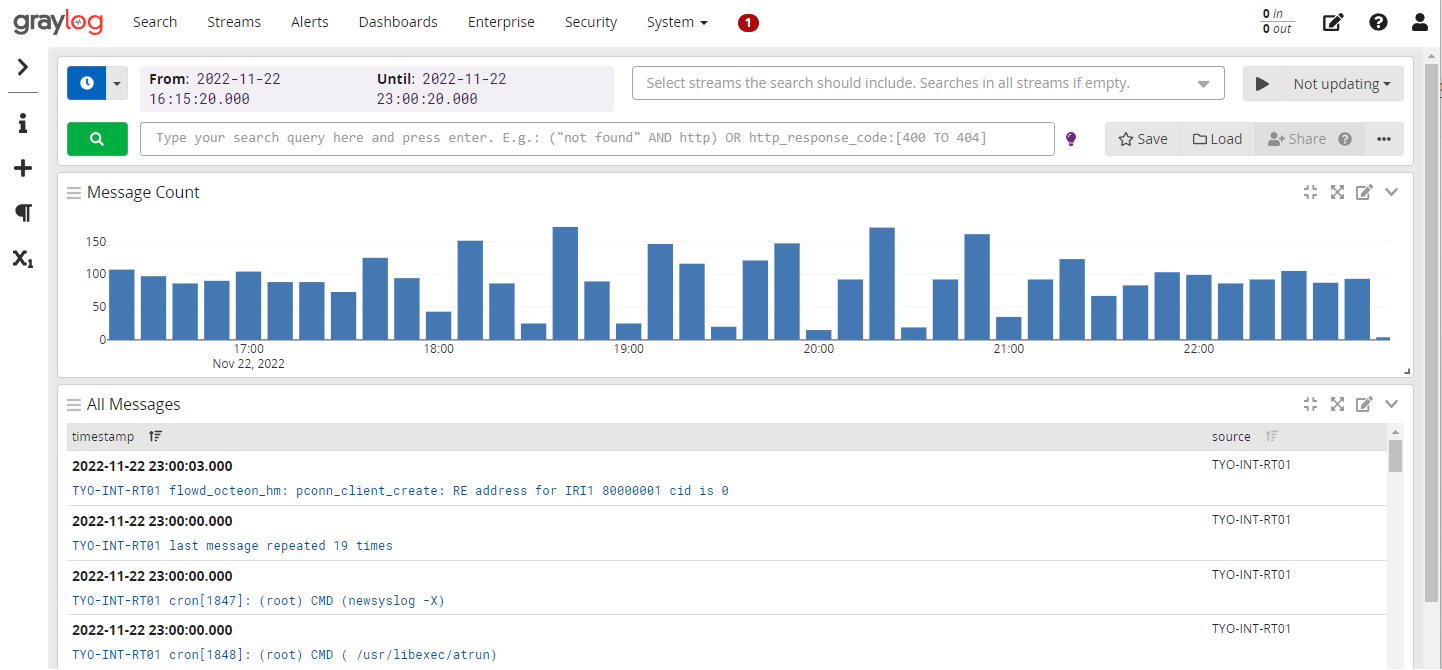
Task: Maximize the All Messages widget
Action: (x=1337, y=404)
